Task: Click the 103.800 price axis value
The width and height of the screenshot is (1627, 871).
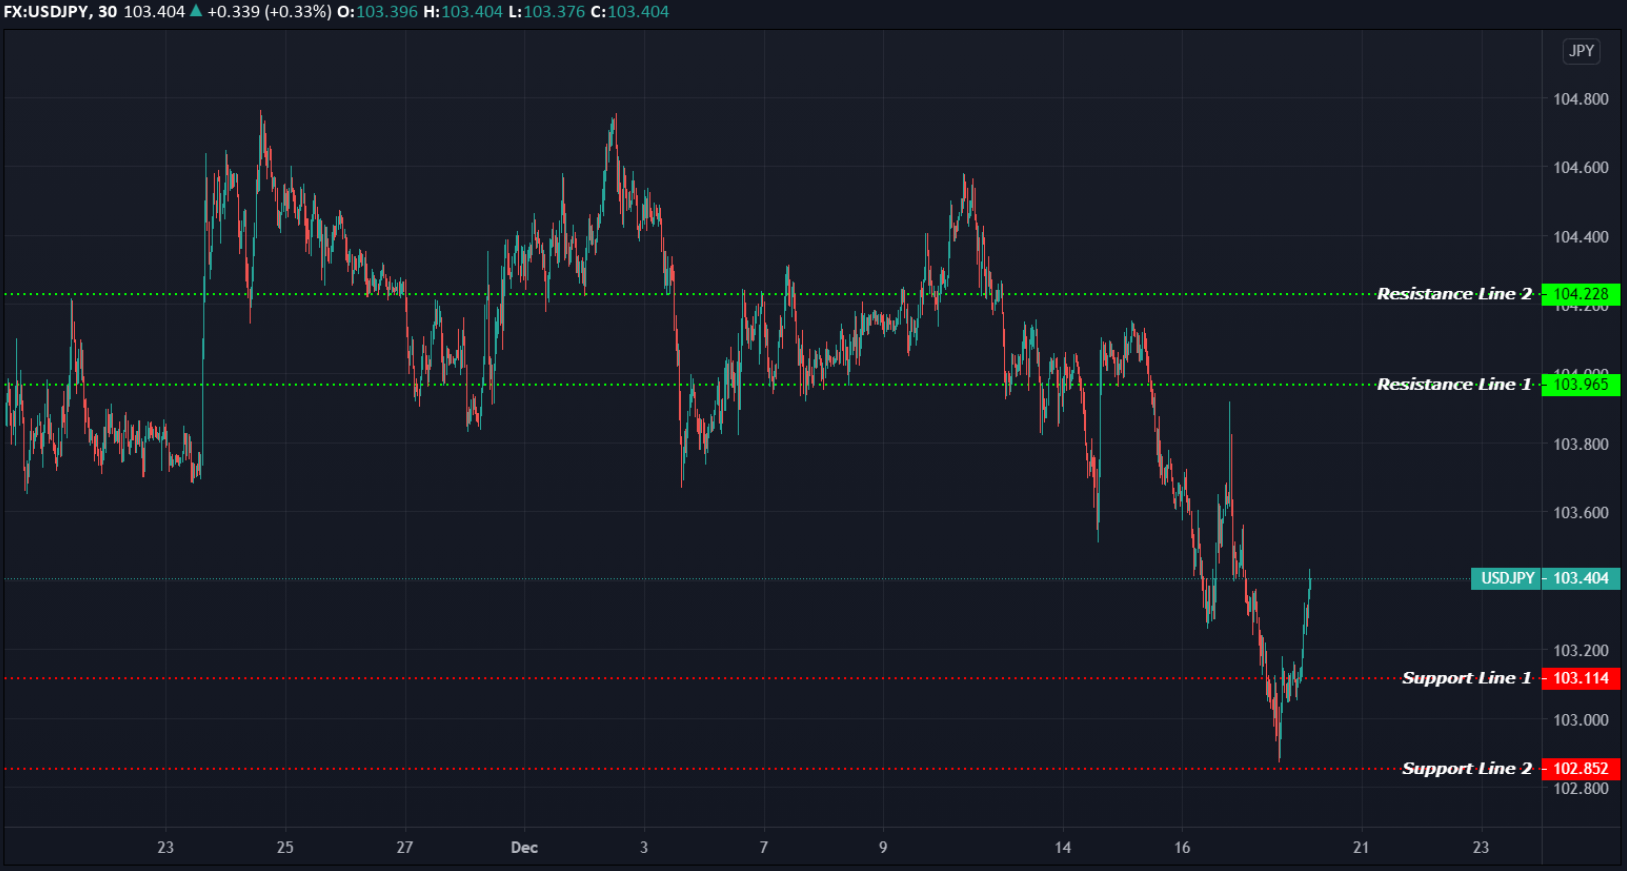Action: click(x=1580, y=444)
